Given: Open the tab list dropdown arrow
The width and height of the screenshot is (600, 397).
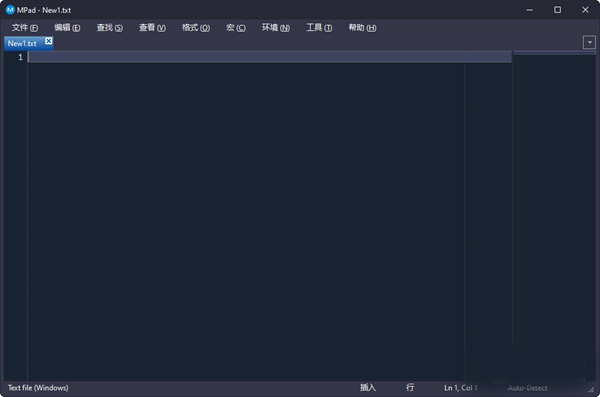Looking at the screenshot, I should pyautogui.click(x=589, y=42).
